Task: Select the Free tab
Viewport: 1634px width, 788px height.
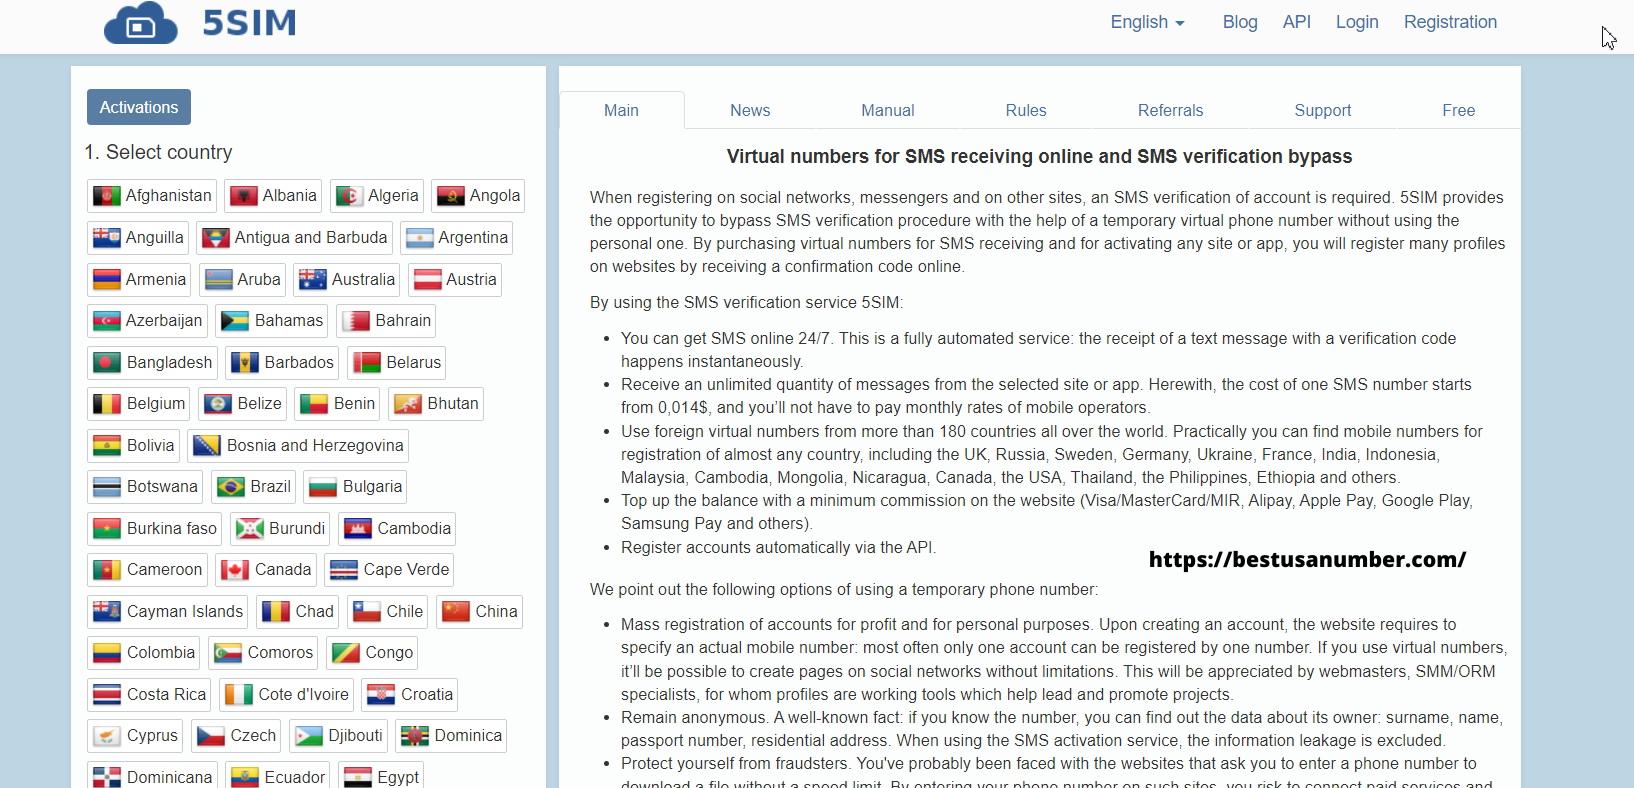Action: pos(1458,110)
